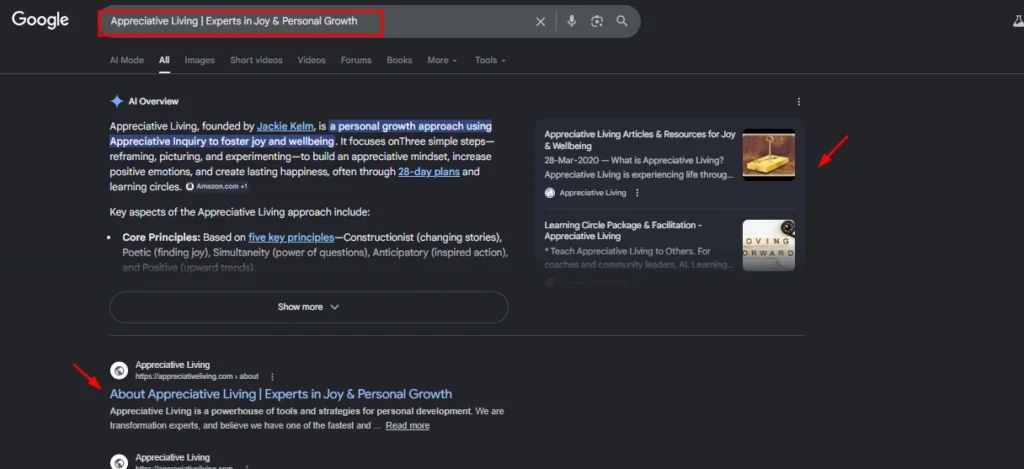The height and width of the screenshot is (469, 1024).
Task: Click Core Principles bullet heading text
Action: (161, 237)
